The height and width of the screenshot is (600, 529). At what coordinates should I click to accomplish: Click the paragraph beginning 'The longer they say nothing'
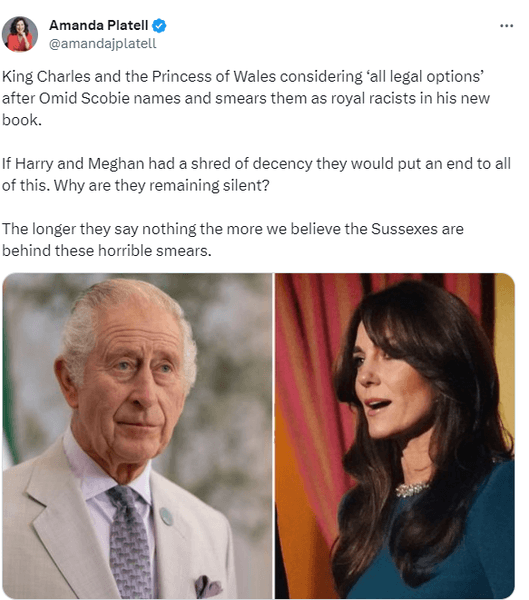pyautogui.click(x=233, y=240)
